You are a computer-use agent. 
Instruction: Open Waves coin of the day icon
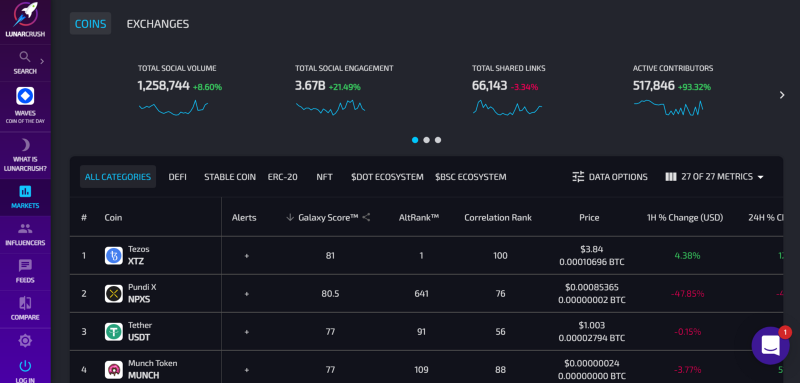click(25, 96)
